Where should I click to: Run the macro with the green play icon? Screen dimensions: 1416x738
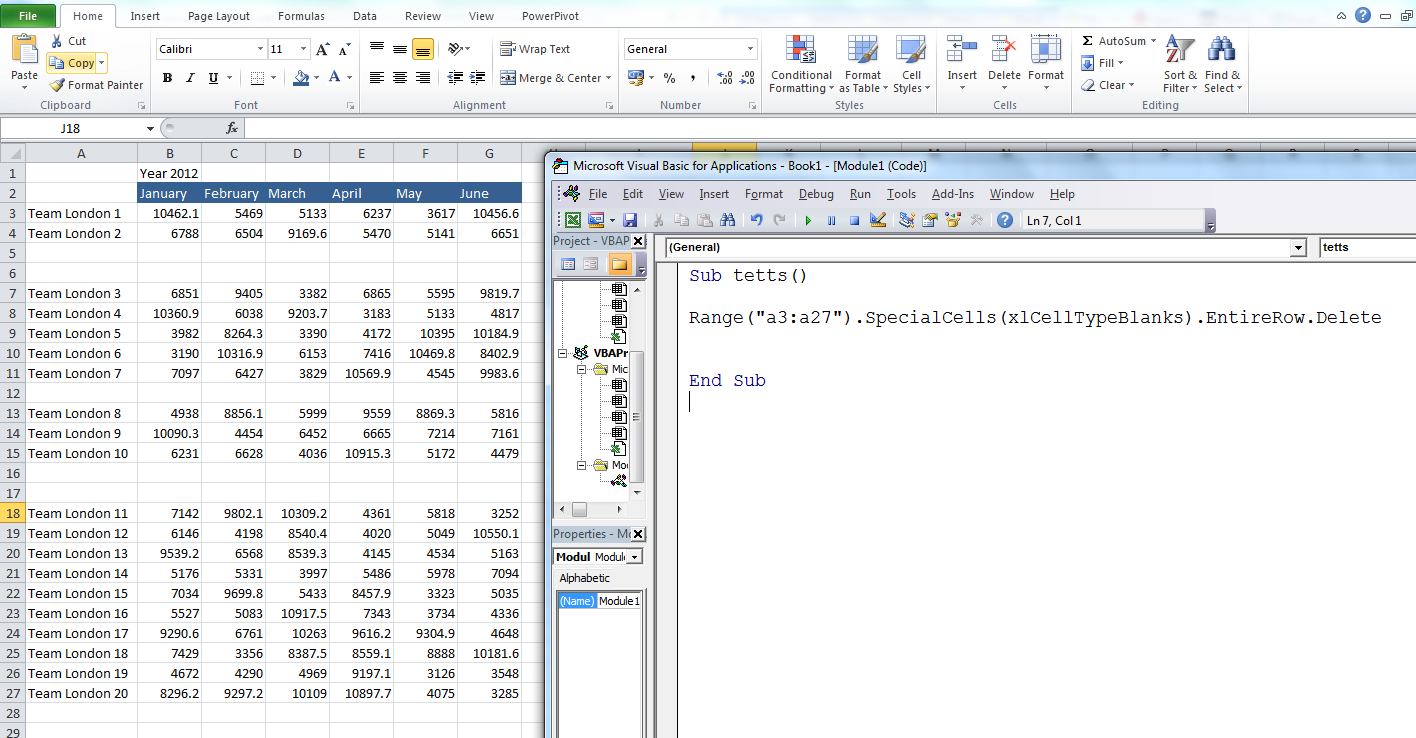point(808,221)
